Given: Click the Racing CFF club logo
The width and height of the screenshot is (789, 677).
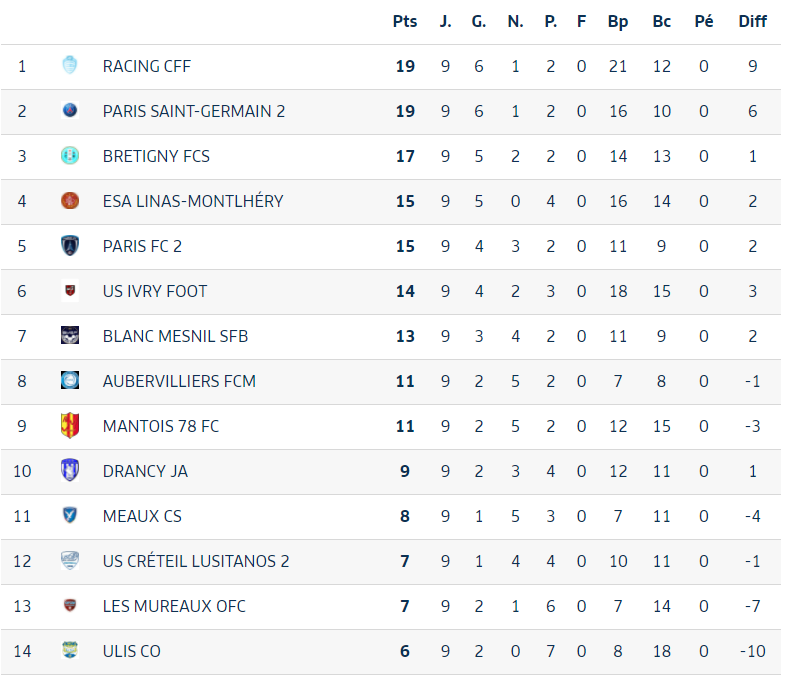Looking at the screenshot, I should (x=70, y=65).
